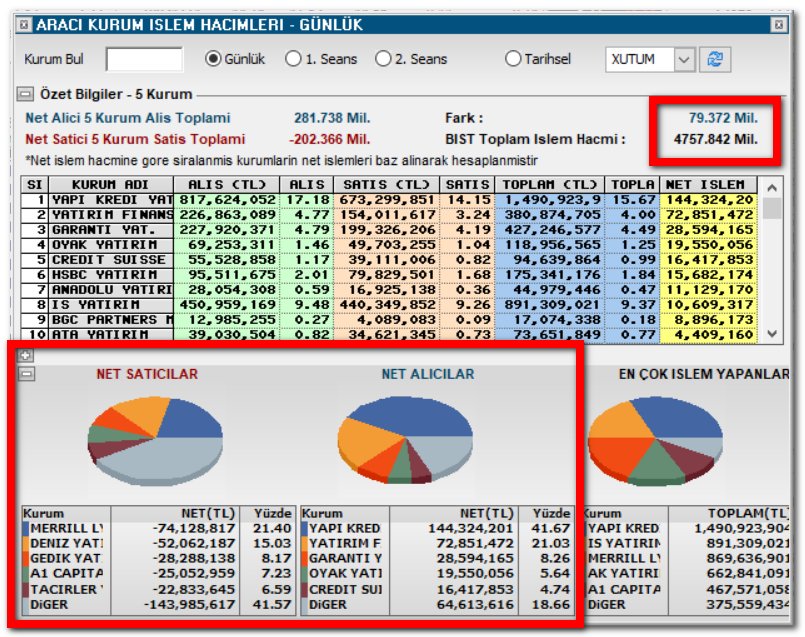The height and width of the screenshot is (637, 805).
Task: Select IS YATIRIM row in main table
Action: click(x=389, y=305)
